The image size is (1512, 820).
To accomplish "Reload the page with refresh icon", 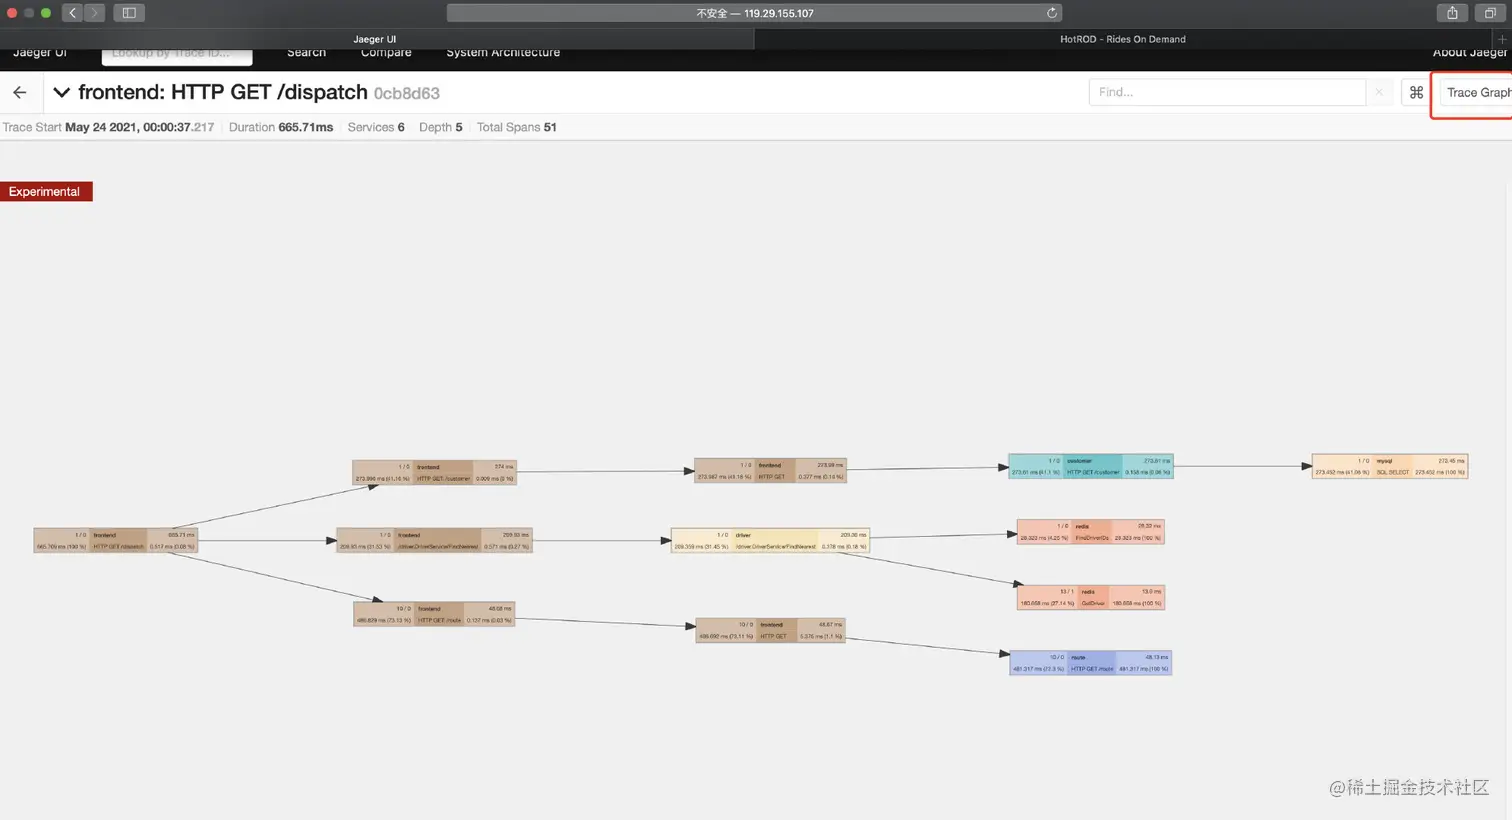I will pos(1052,13).
